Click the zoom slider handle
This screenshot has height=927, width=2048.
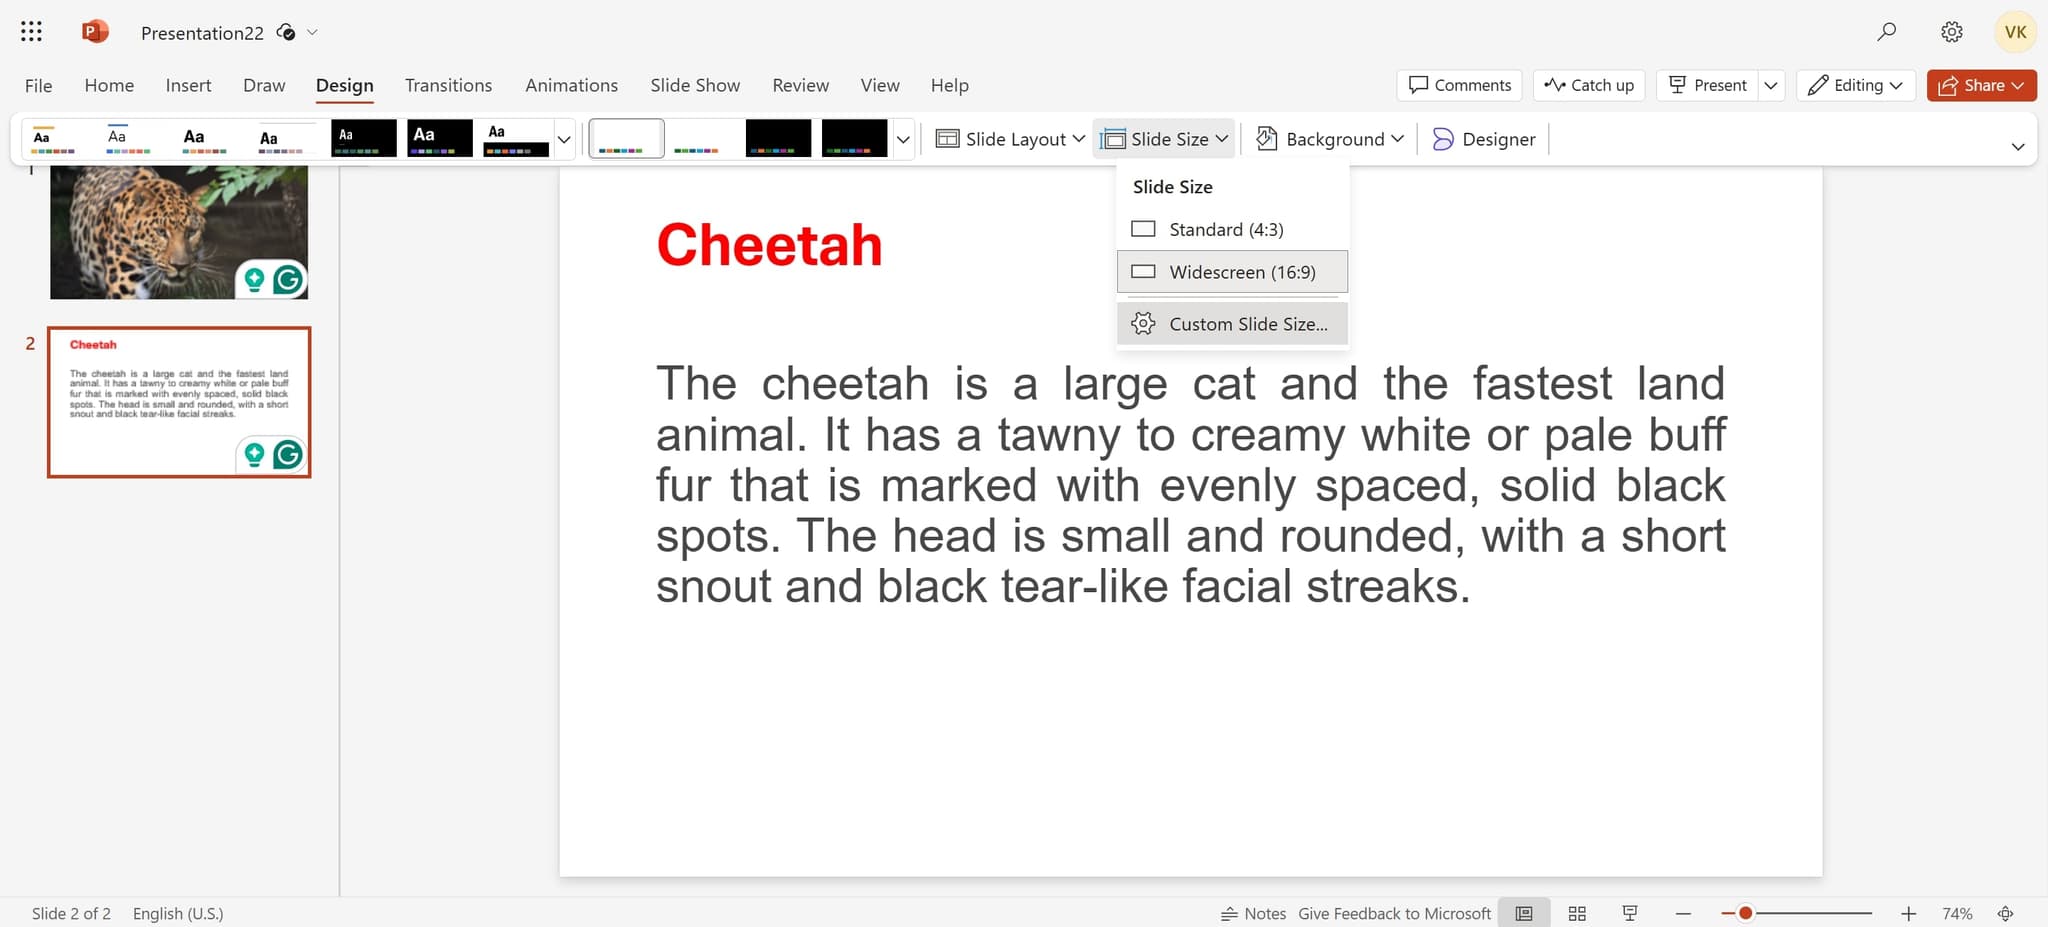[1745, 913]
